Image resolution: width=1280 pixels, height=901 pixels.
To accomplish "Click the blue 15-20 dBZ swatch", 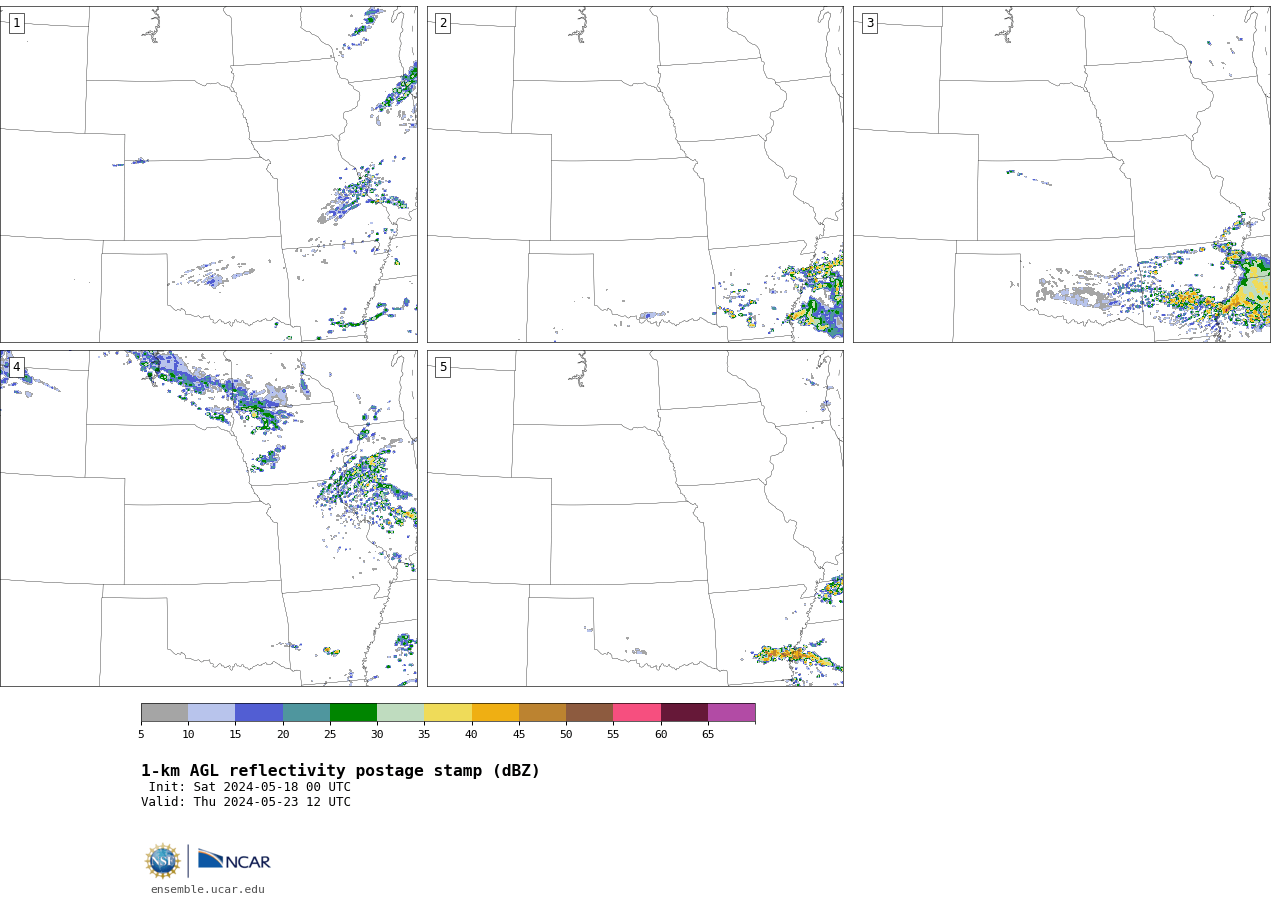I will pyautogui.click(x=259, y=712).
